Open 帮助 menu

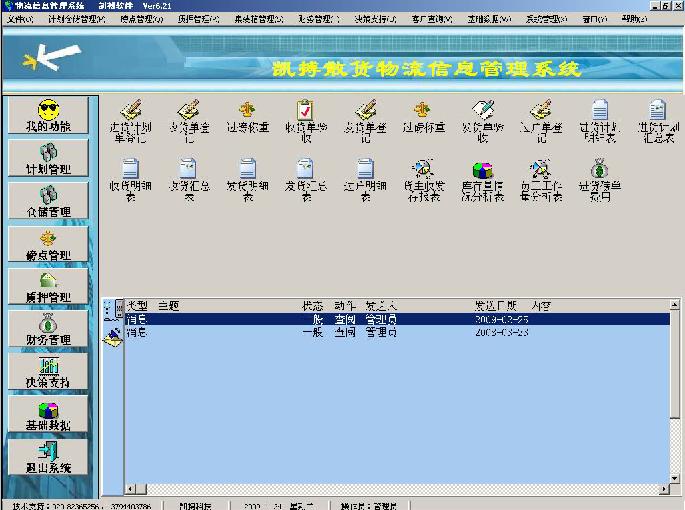click(x=634, y=19)
